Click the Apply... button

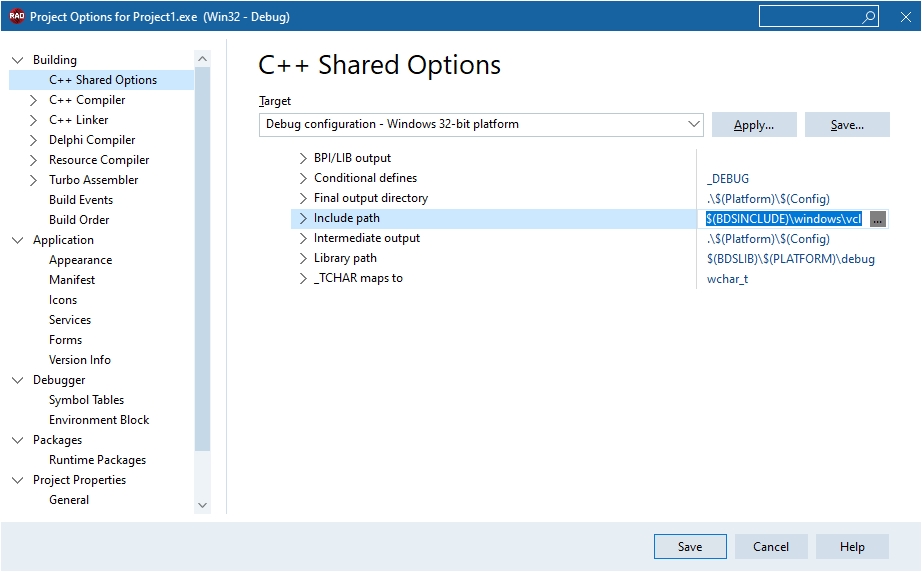tap(754, 125)
